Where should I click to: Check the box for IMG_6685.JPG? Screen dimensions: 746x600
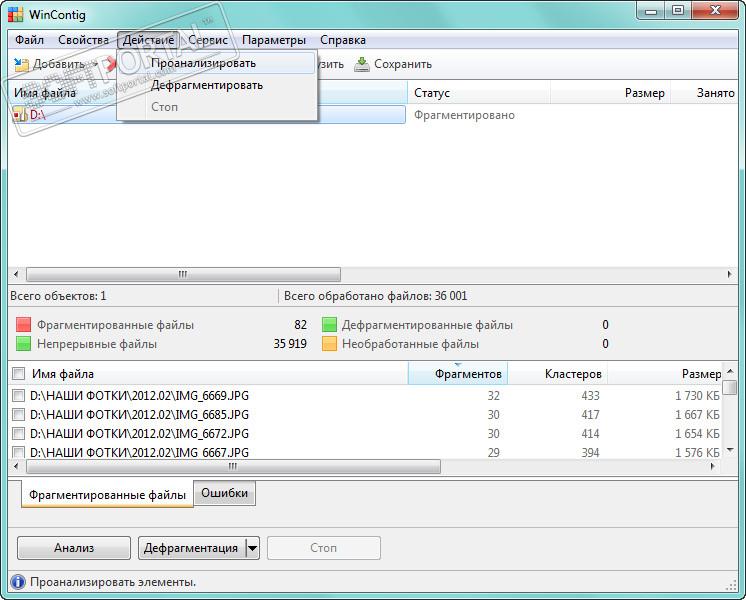(19, 414)
